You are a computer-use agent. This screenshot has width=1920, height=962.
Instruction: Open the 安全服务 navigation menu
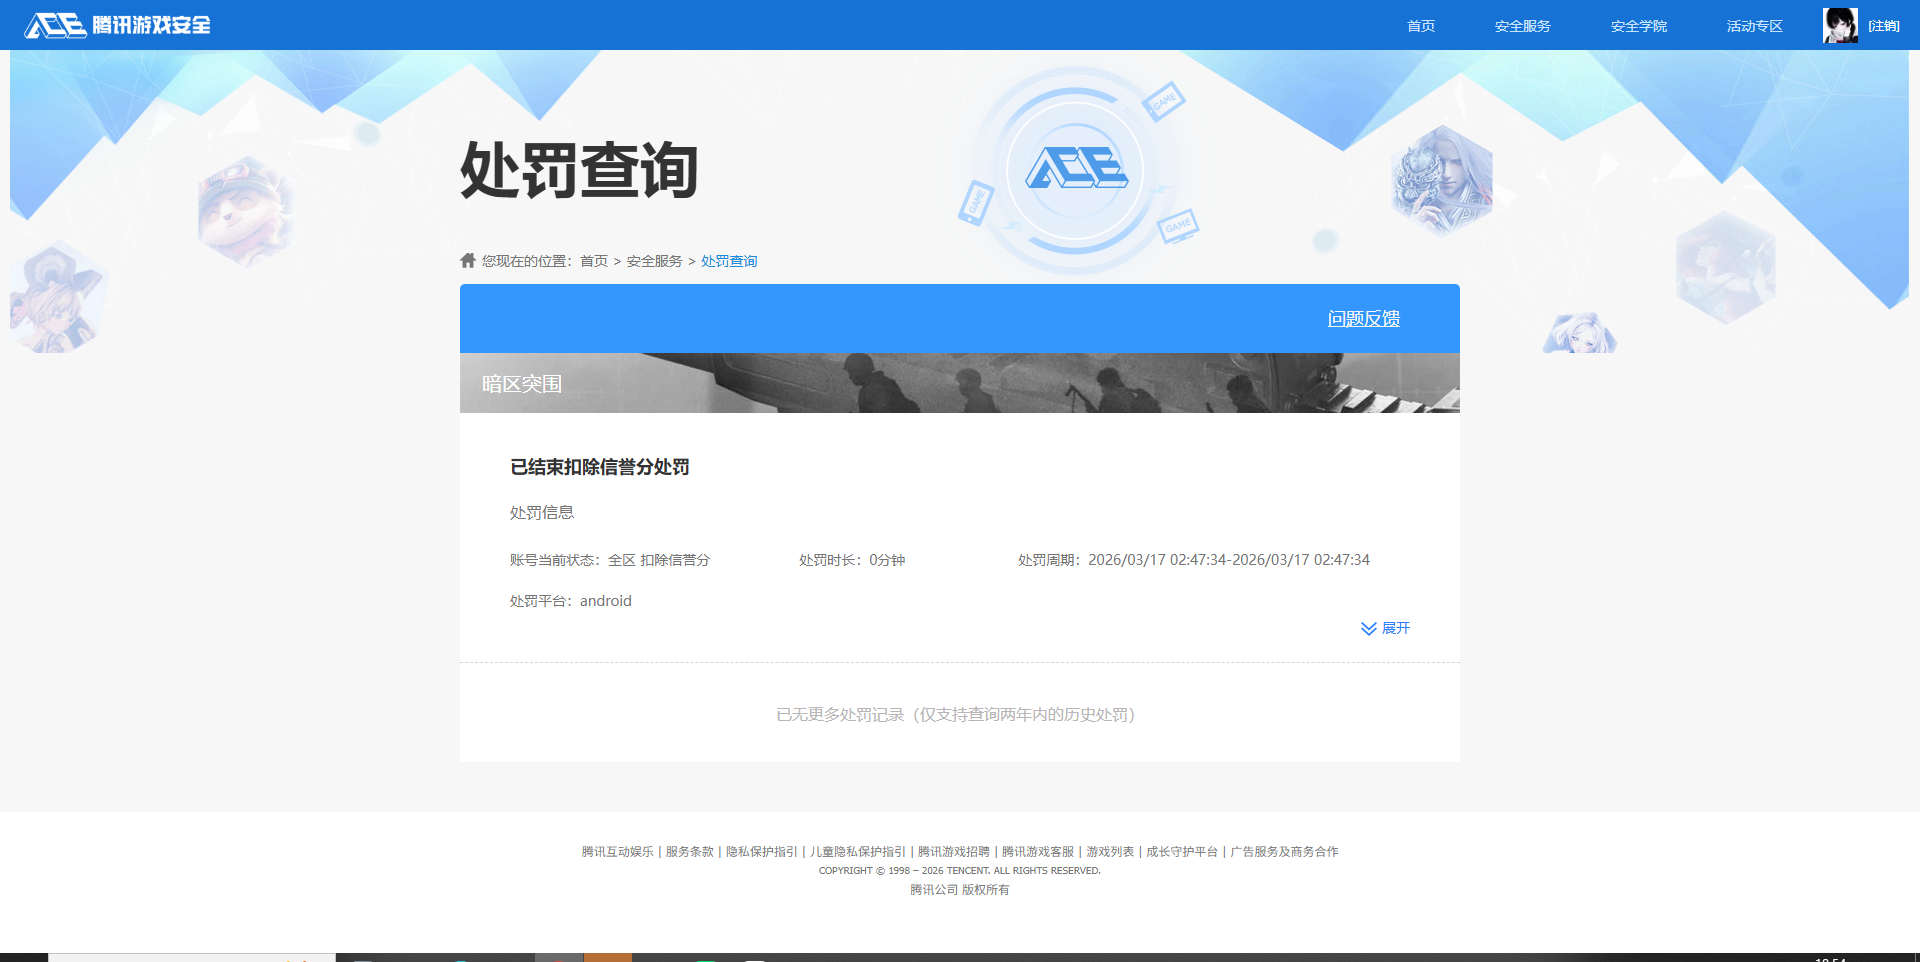point(1522,26)
